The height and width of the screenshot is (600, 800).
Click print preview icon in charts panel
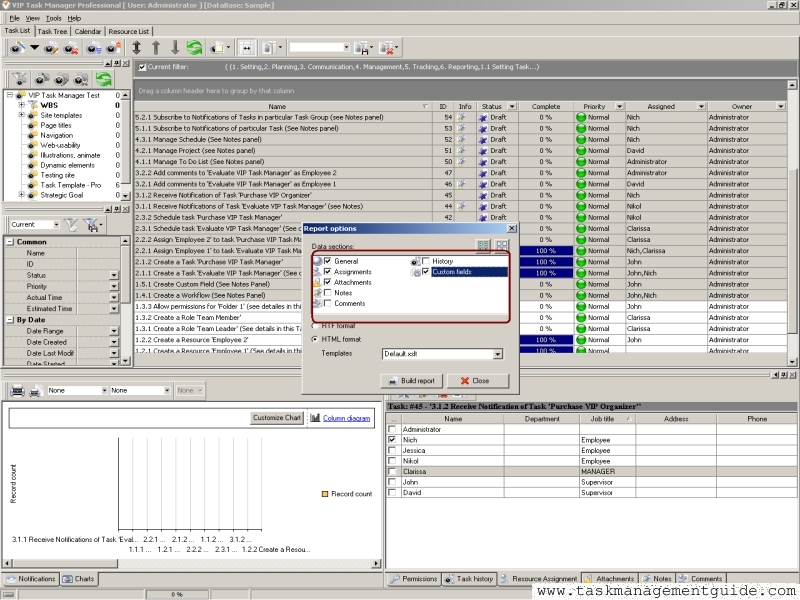point(35,391)
